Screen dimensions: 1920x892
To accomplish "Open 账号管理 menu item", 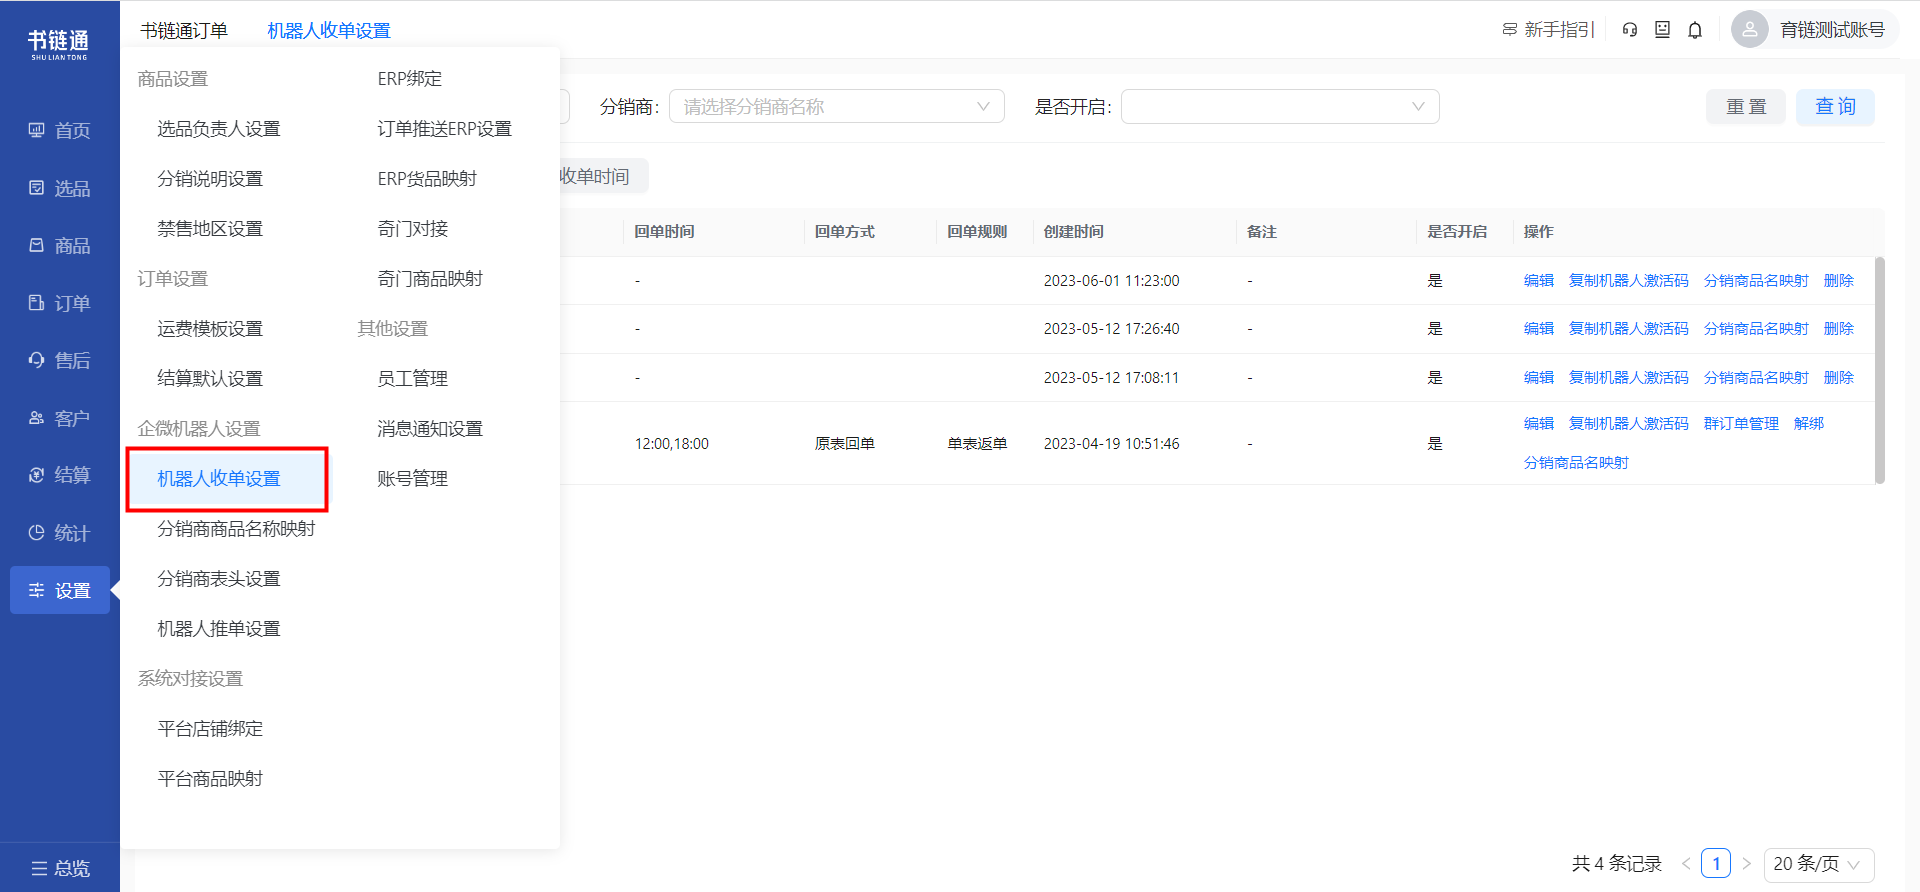I will (x=413, y=479).
